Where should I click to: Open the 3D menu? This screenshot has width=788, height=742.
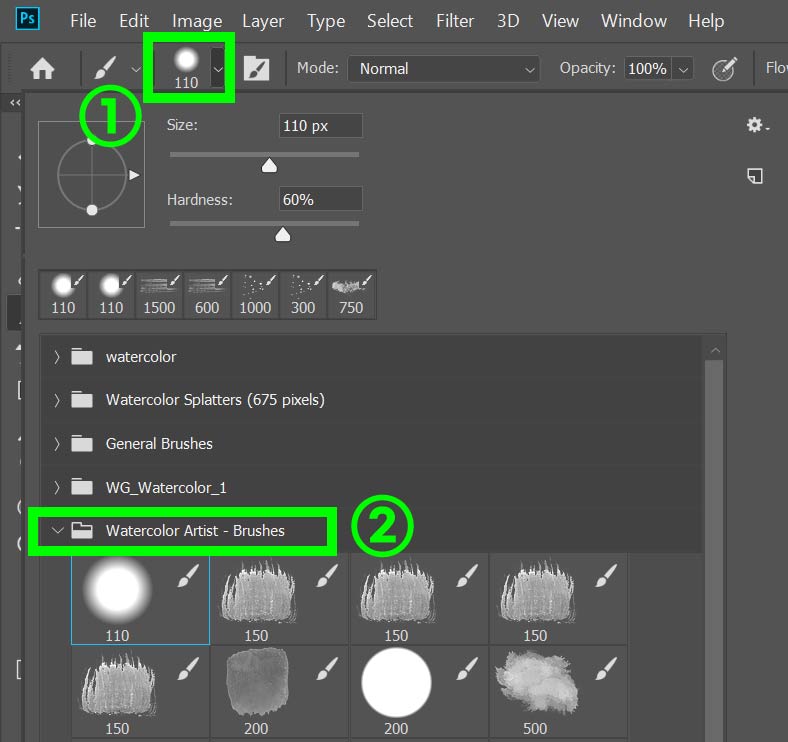tap(508, 21)
